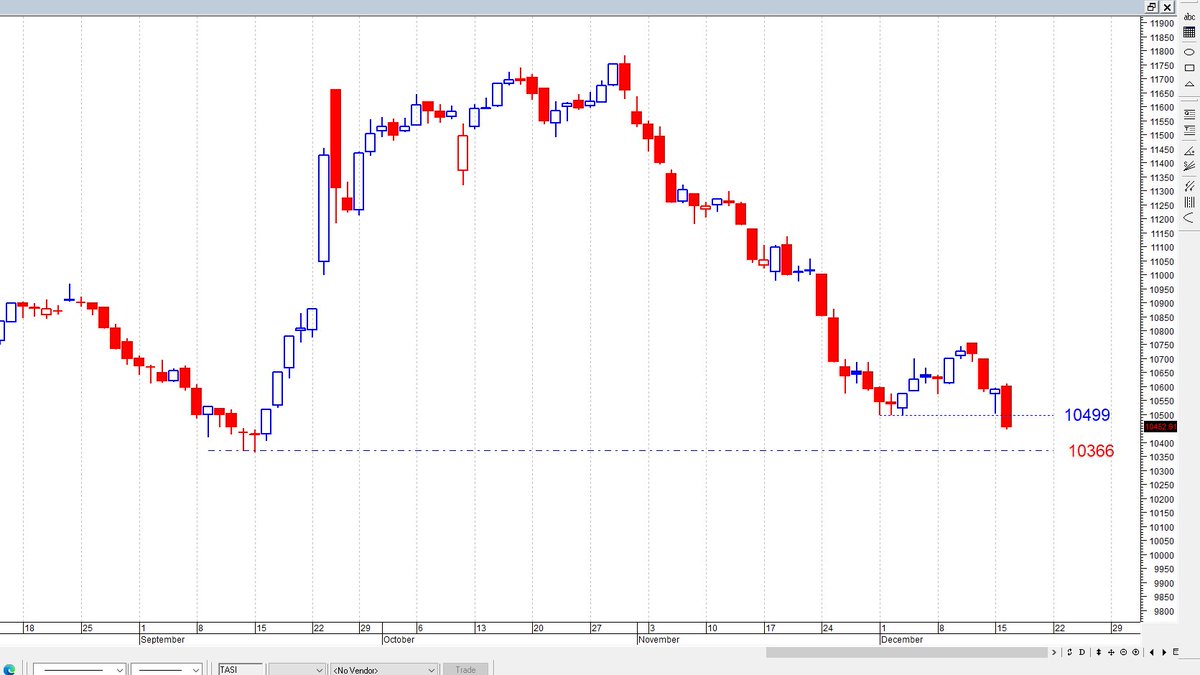
Task: Move chart right with the right triangle
Action: pos(1164,652)
